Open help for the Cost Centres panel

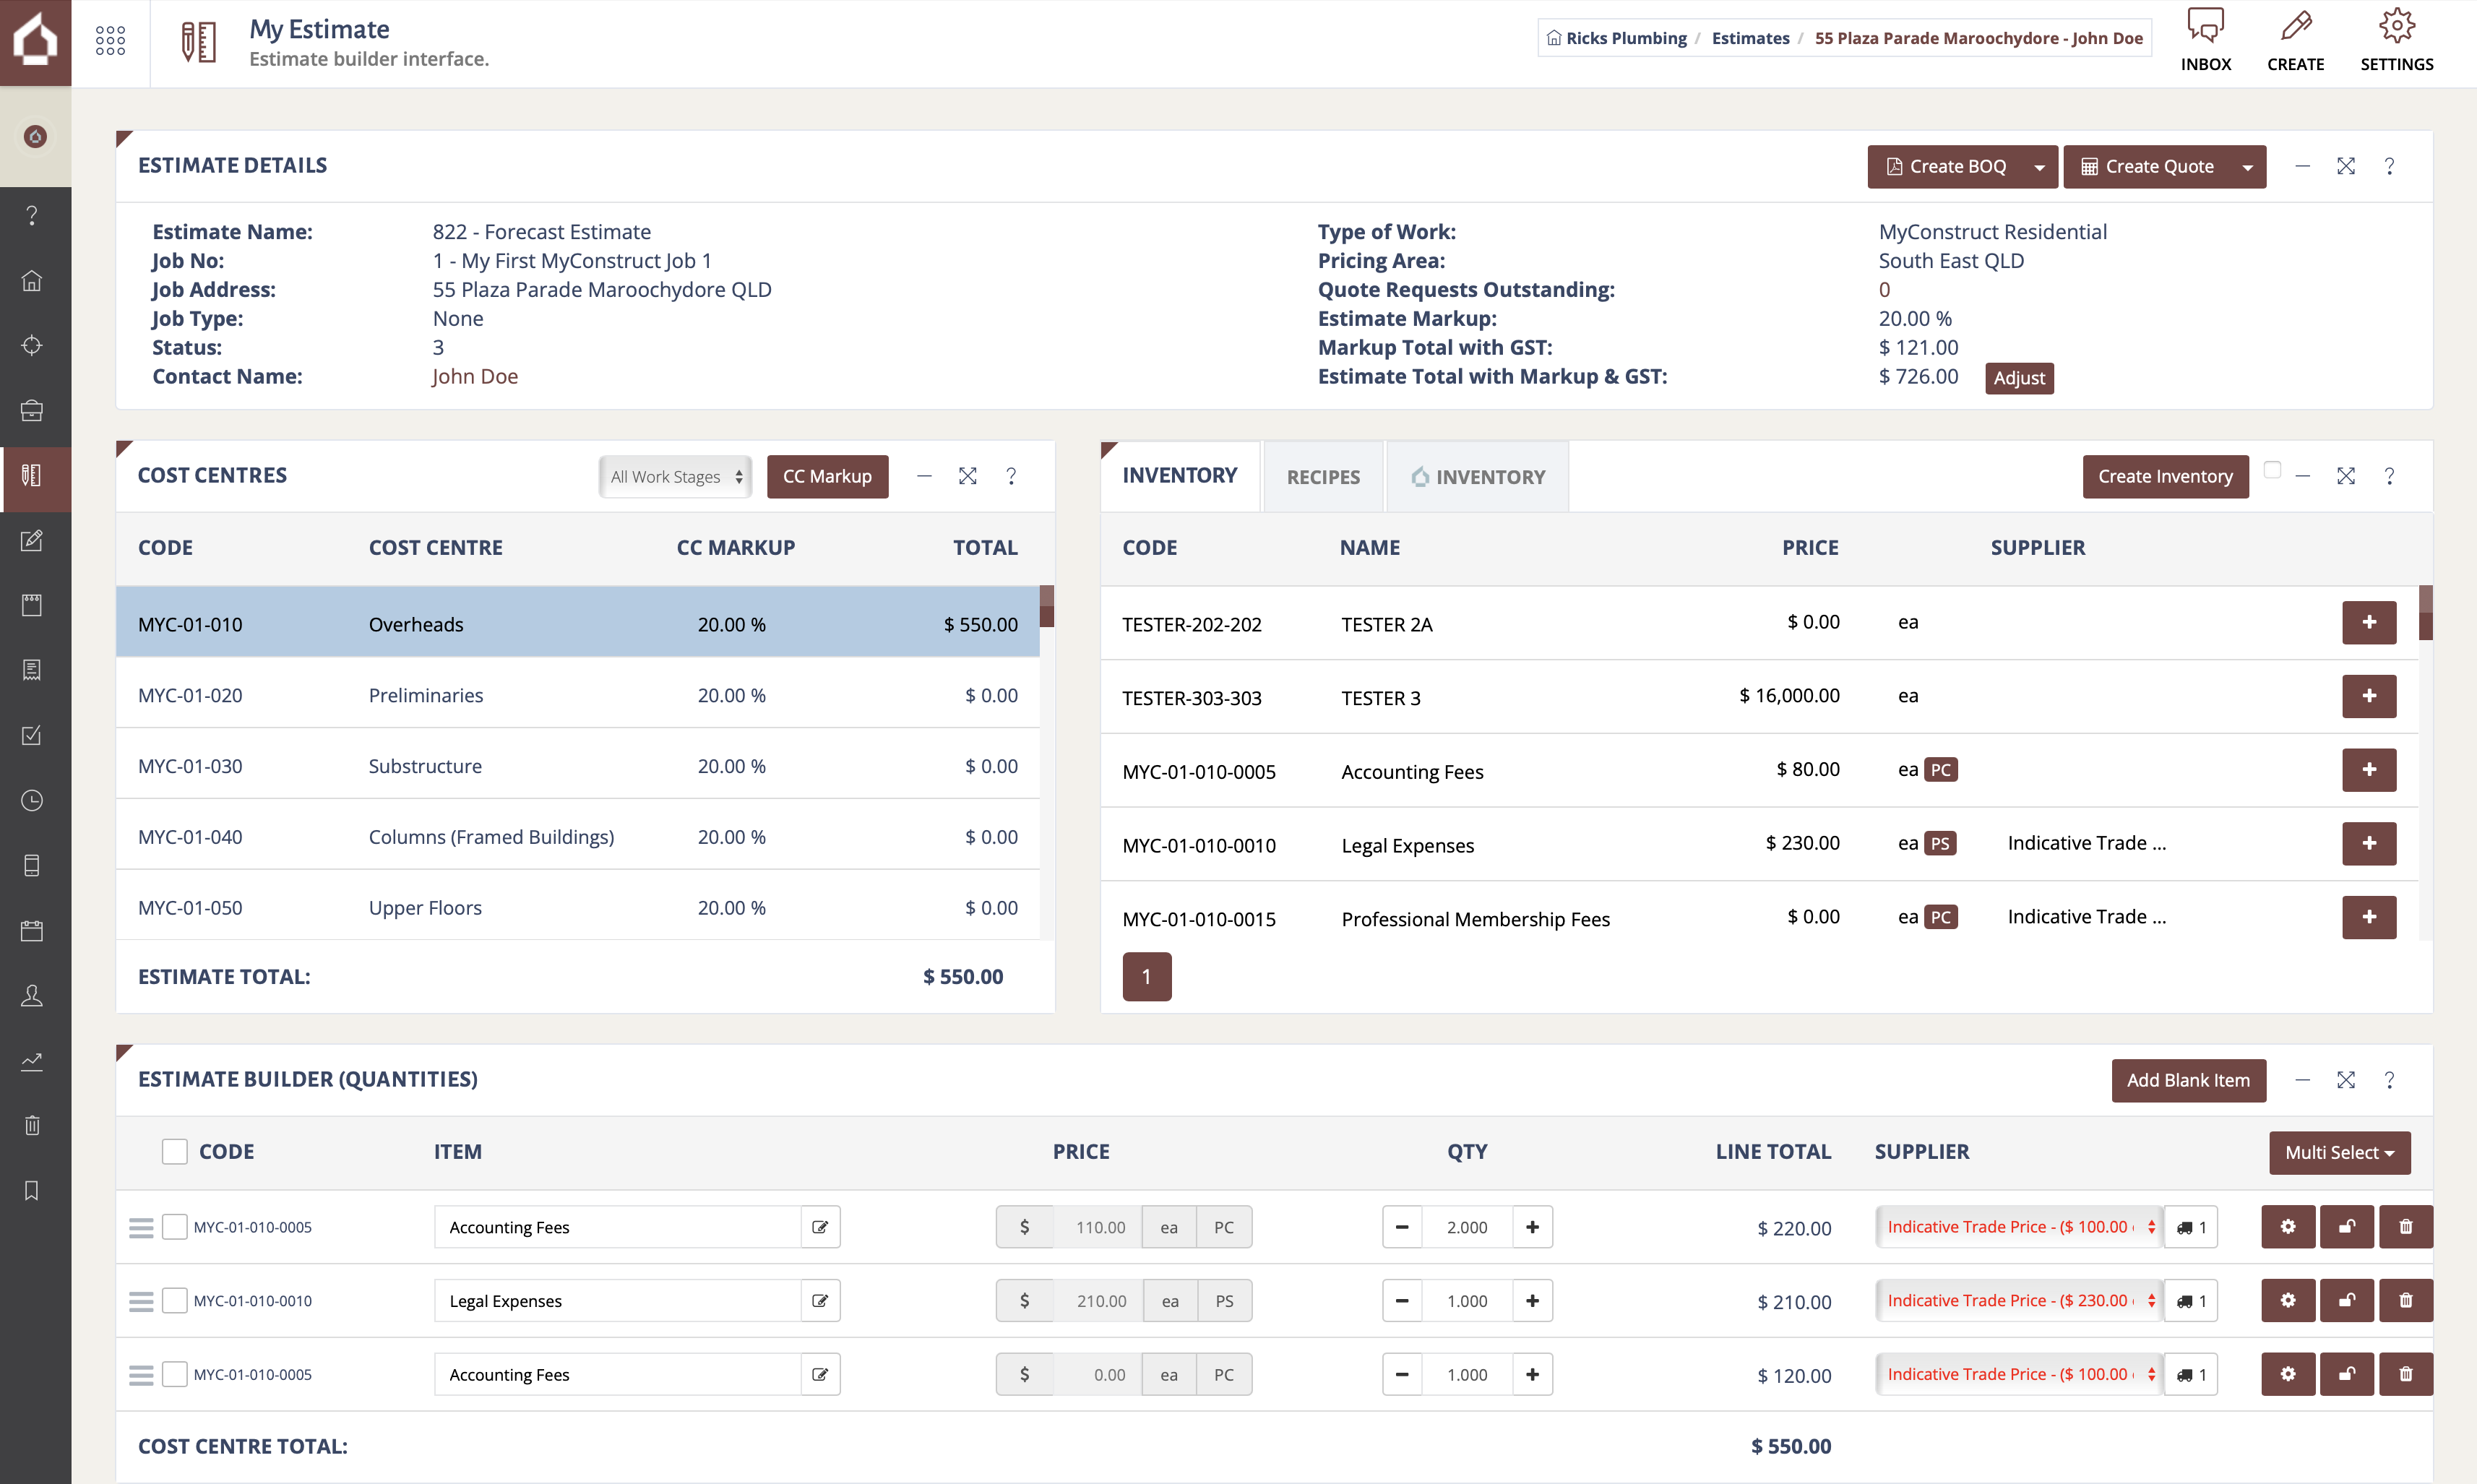point(1011,476)
